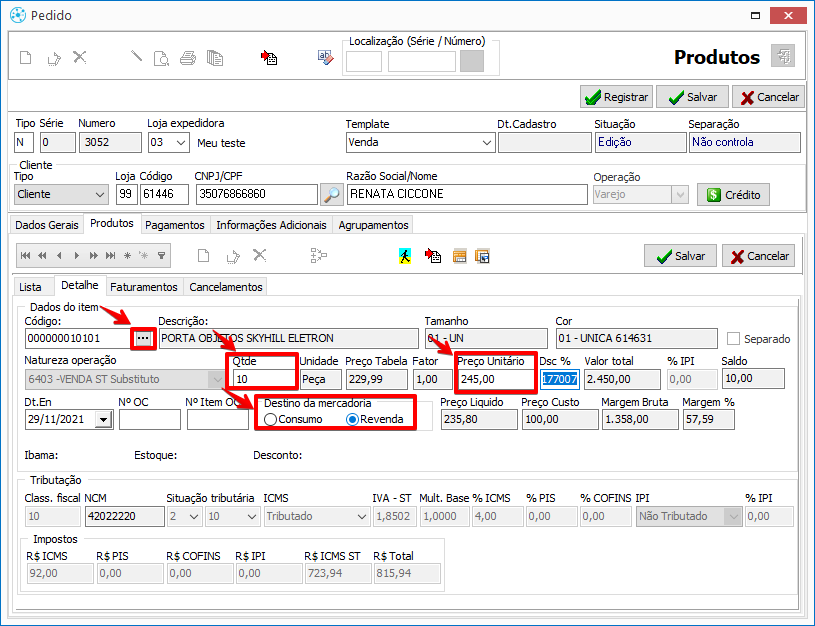Screen dimensions: 815x626
Task: Open the IPI Não Tributado dropdown
Action: point(733,517)
